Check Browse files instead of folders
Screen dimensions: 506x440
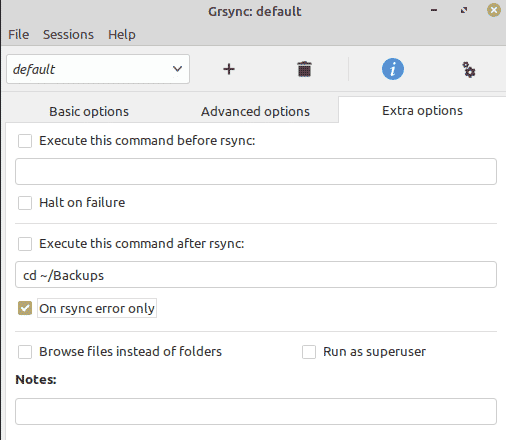tap(25, 352)
